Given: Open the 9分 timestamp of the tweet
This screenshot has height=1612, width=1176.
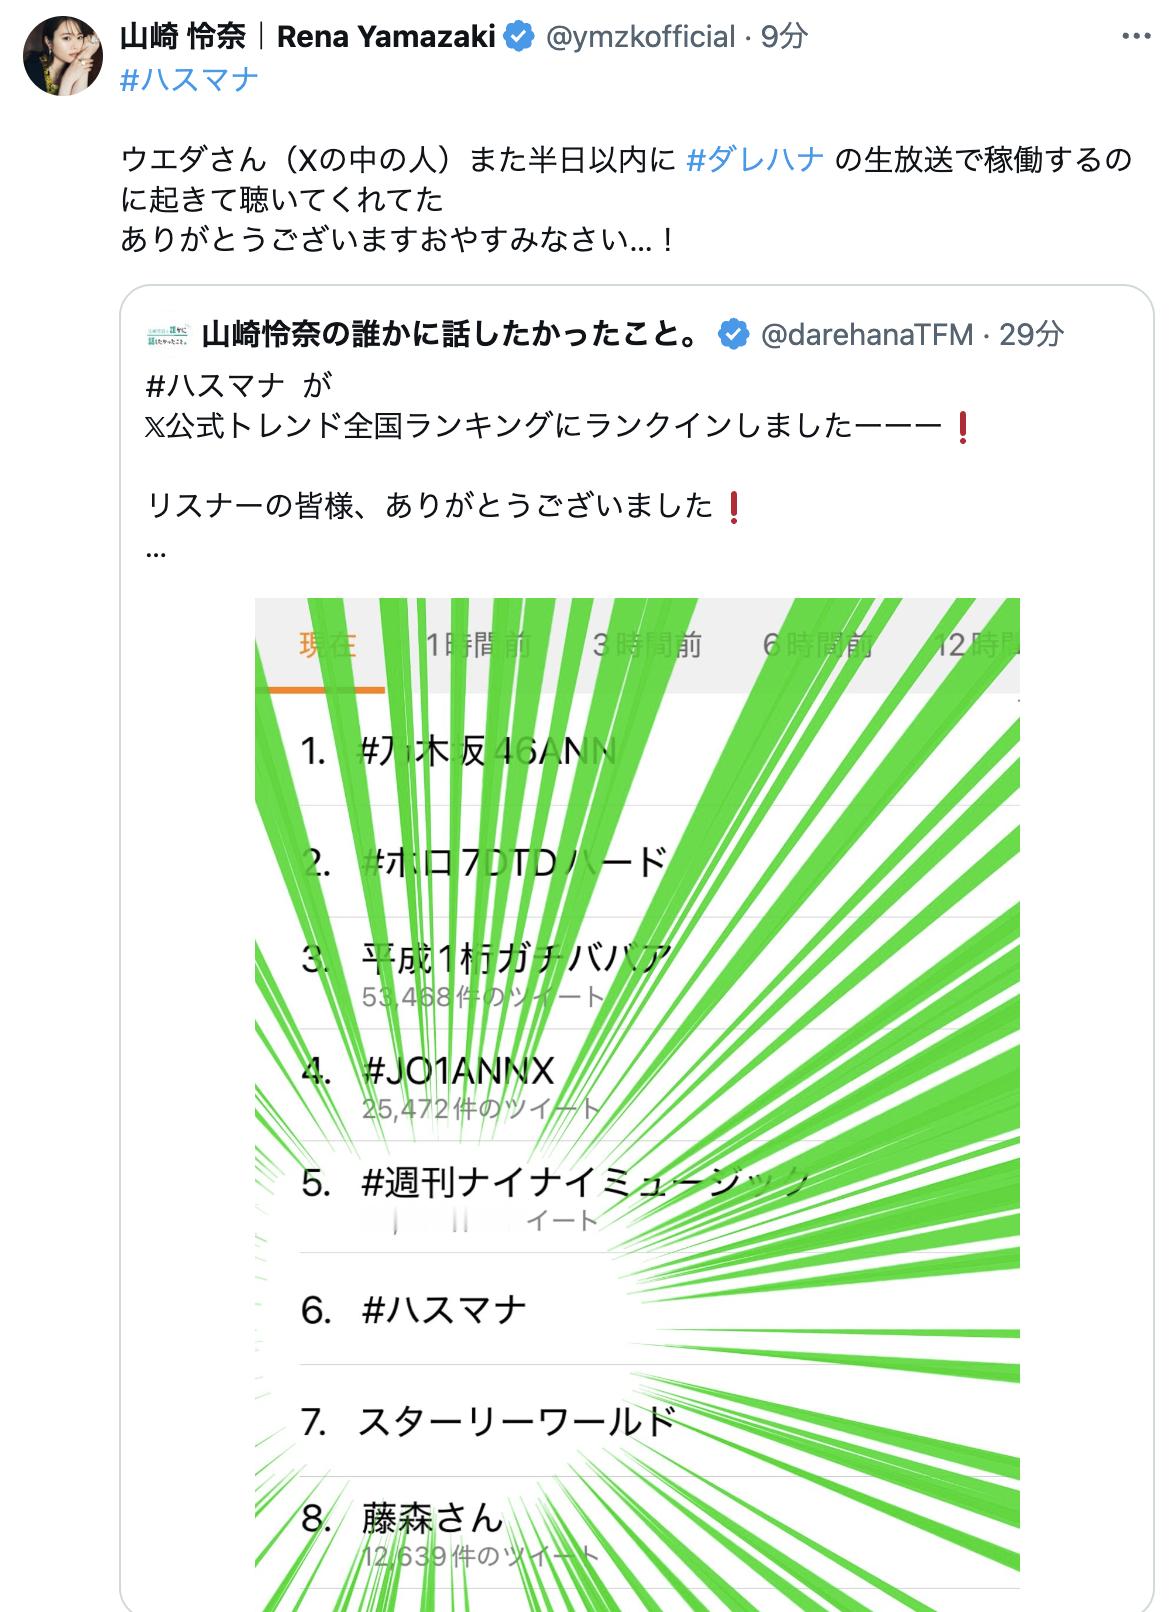Looking at the screenshot, I should (784, 37).
